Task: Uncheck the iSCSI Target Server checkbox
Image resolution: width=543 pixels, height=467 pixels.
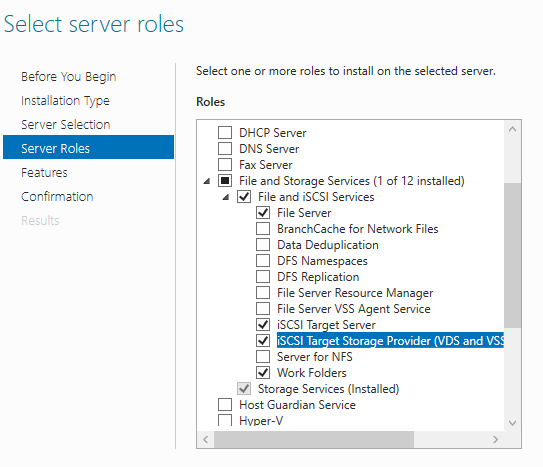Action: click(x=263, y=324)
